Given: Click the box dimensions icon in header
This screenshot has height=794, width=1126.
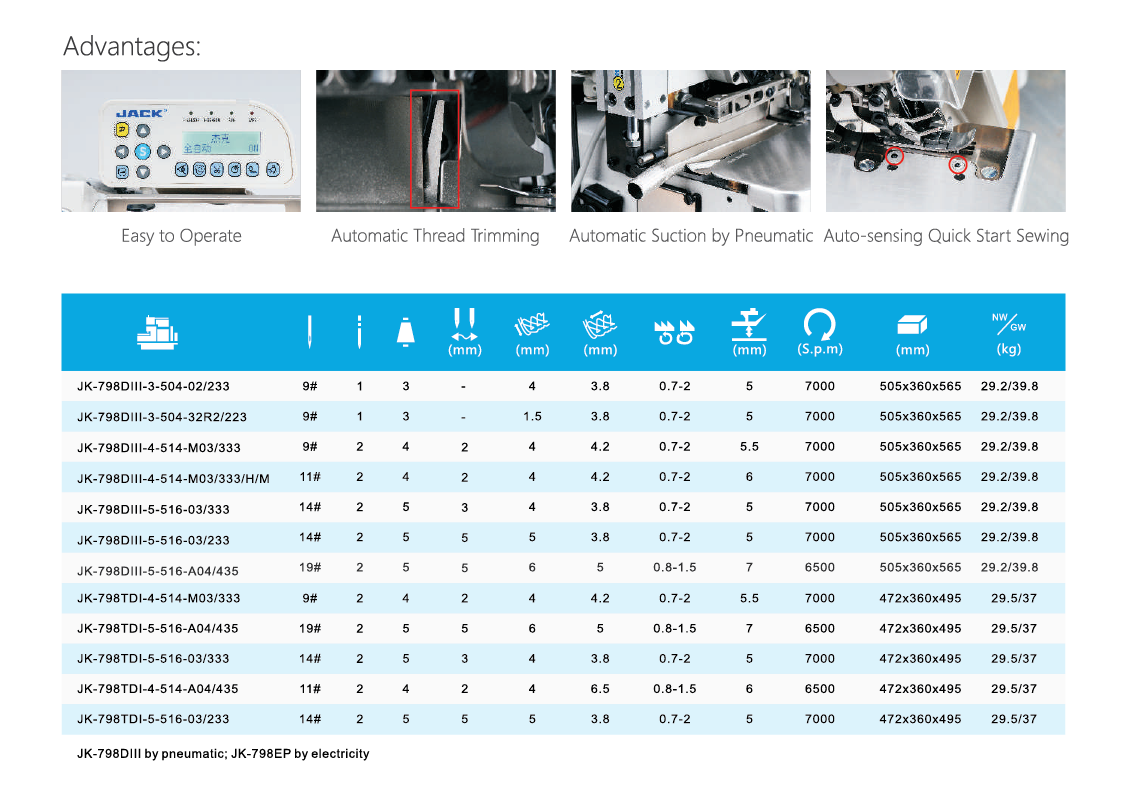Looking at the screenshot, I should tap(912, 325).
